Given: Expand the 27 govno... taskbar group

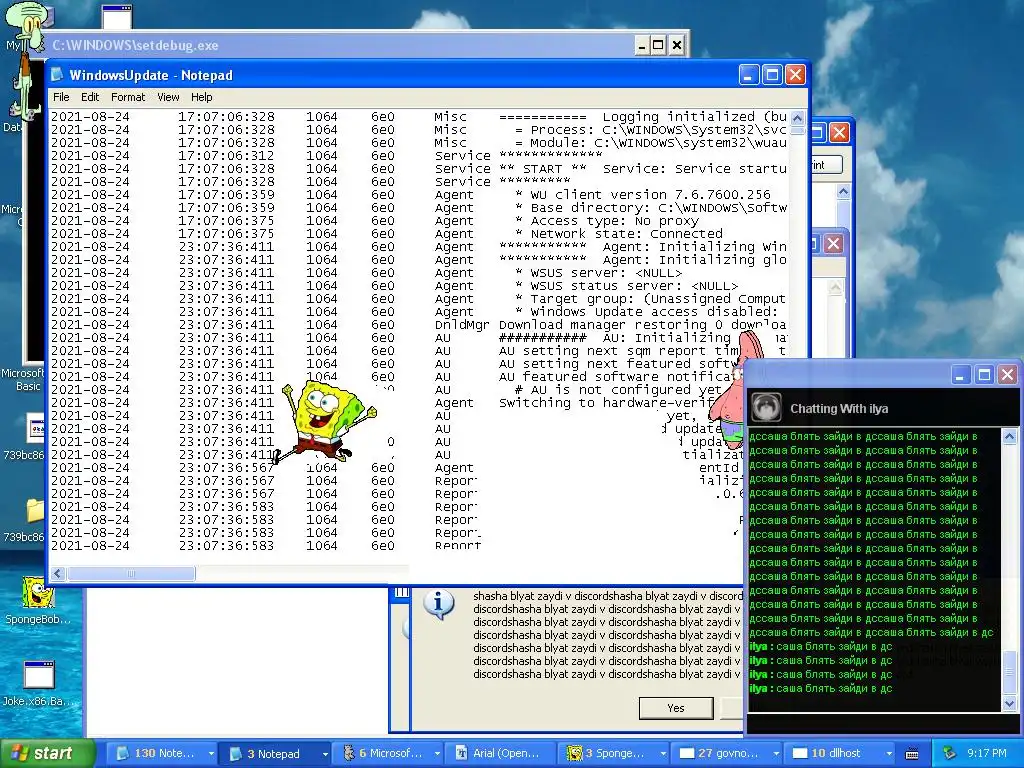Looking at the screenshot, I should coord(776,754).
